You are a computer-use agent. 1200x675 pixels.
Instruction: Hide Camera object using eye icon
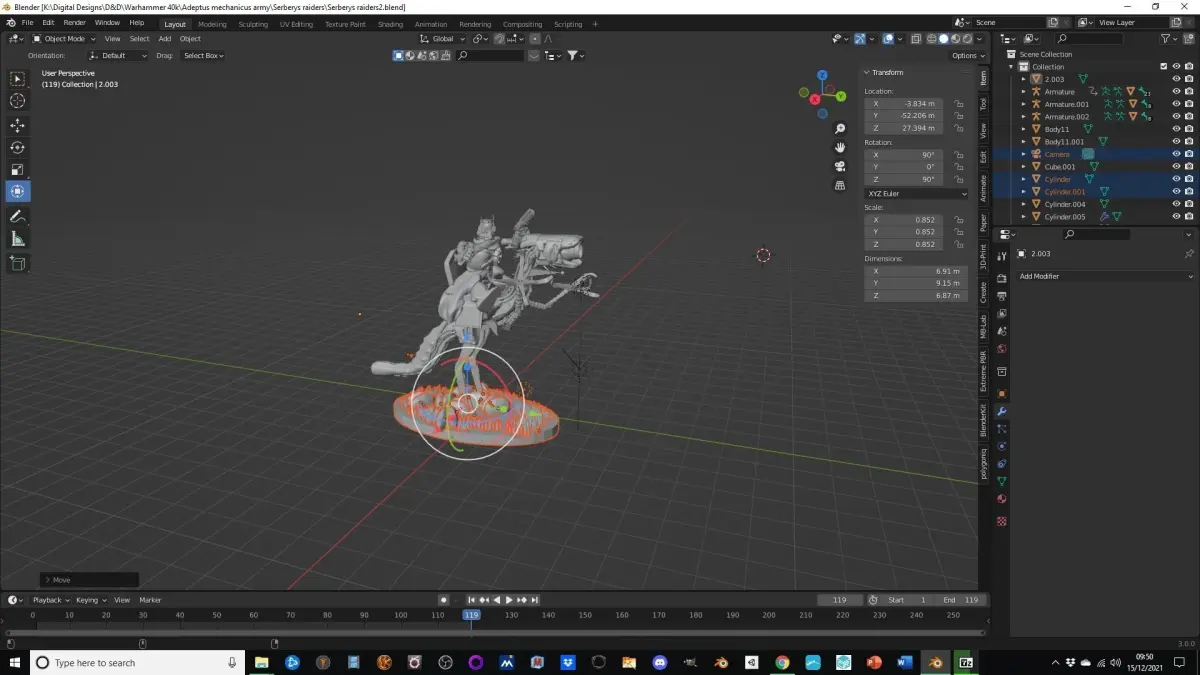click(x=1176, y=154)
